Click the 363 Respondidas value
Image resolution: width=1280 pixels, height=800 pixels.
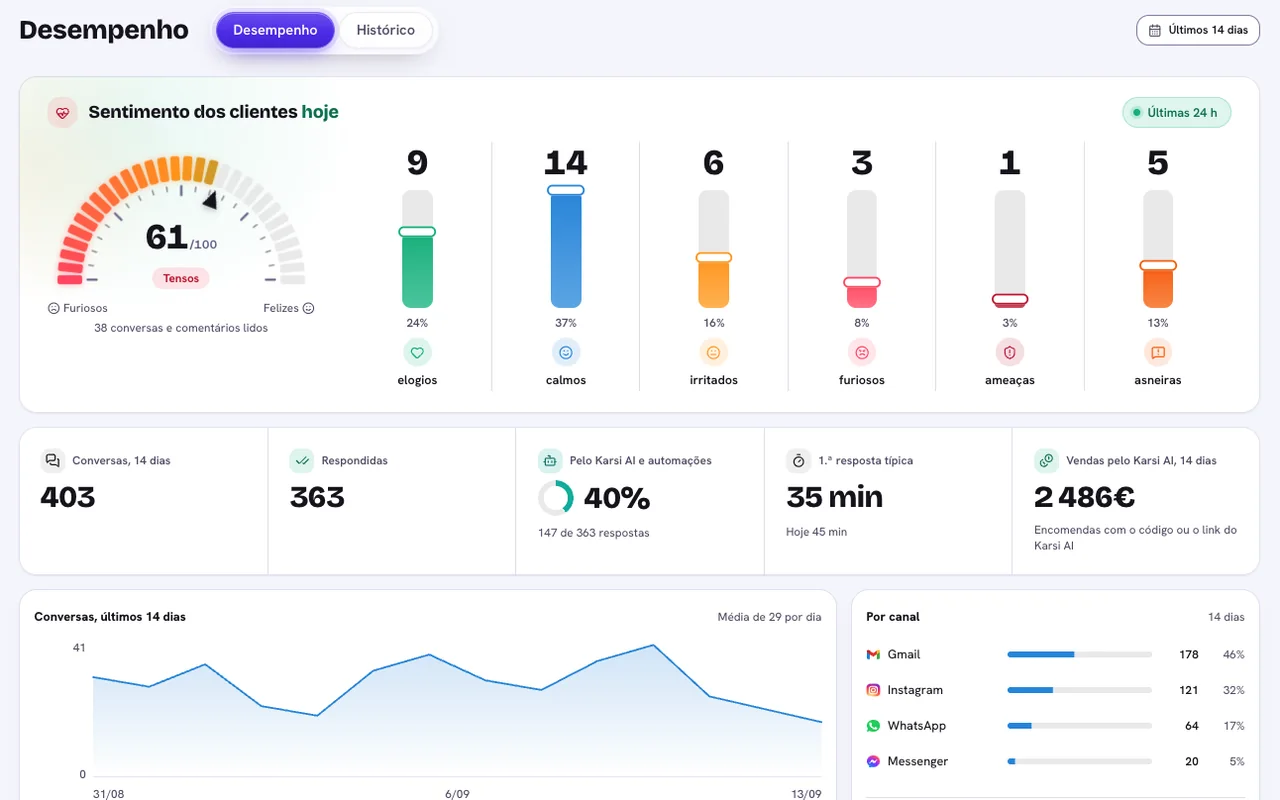[317, 497]
